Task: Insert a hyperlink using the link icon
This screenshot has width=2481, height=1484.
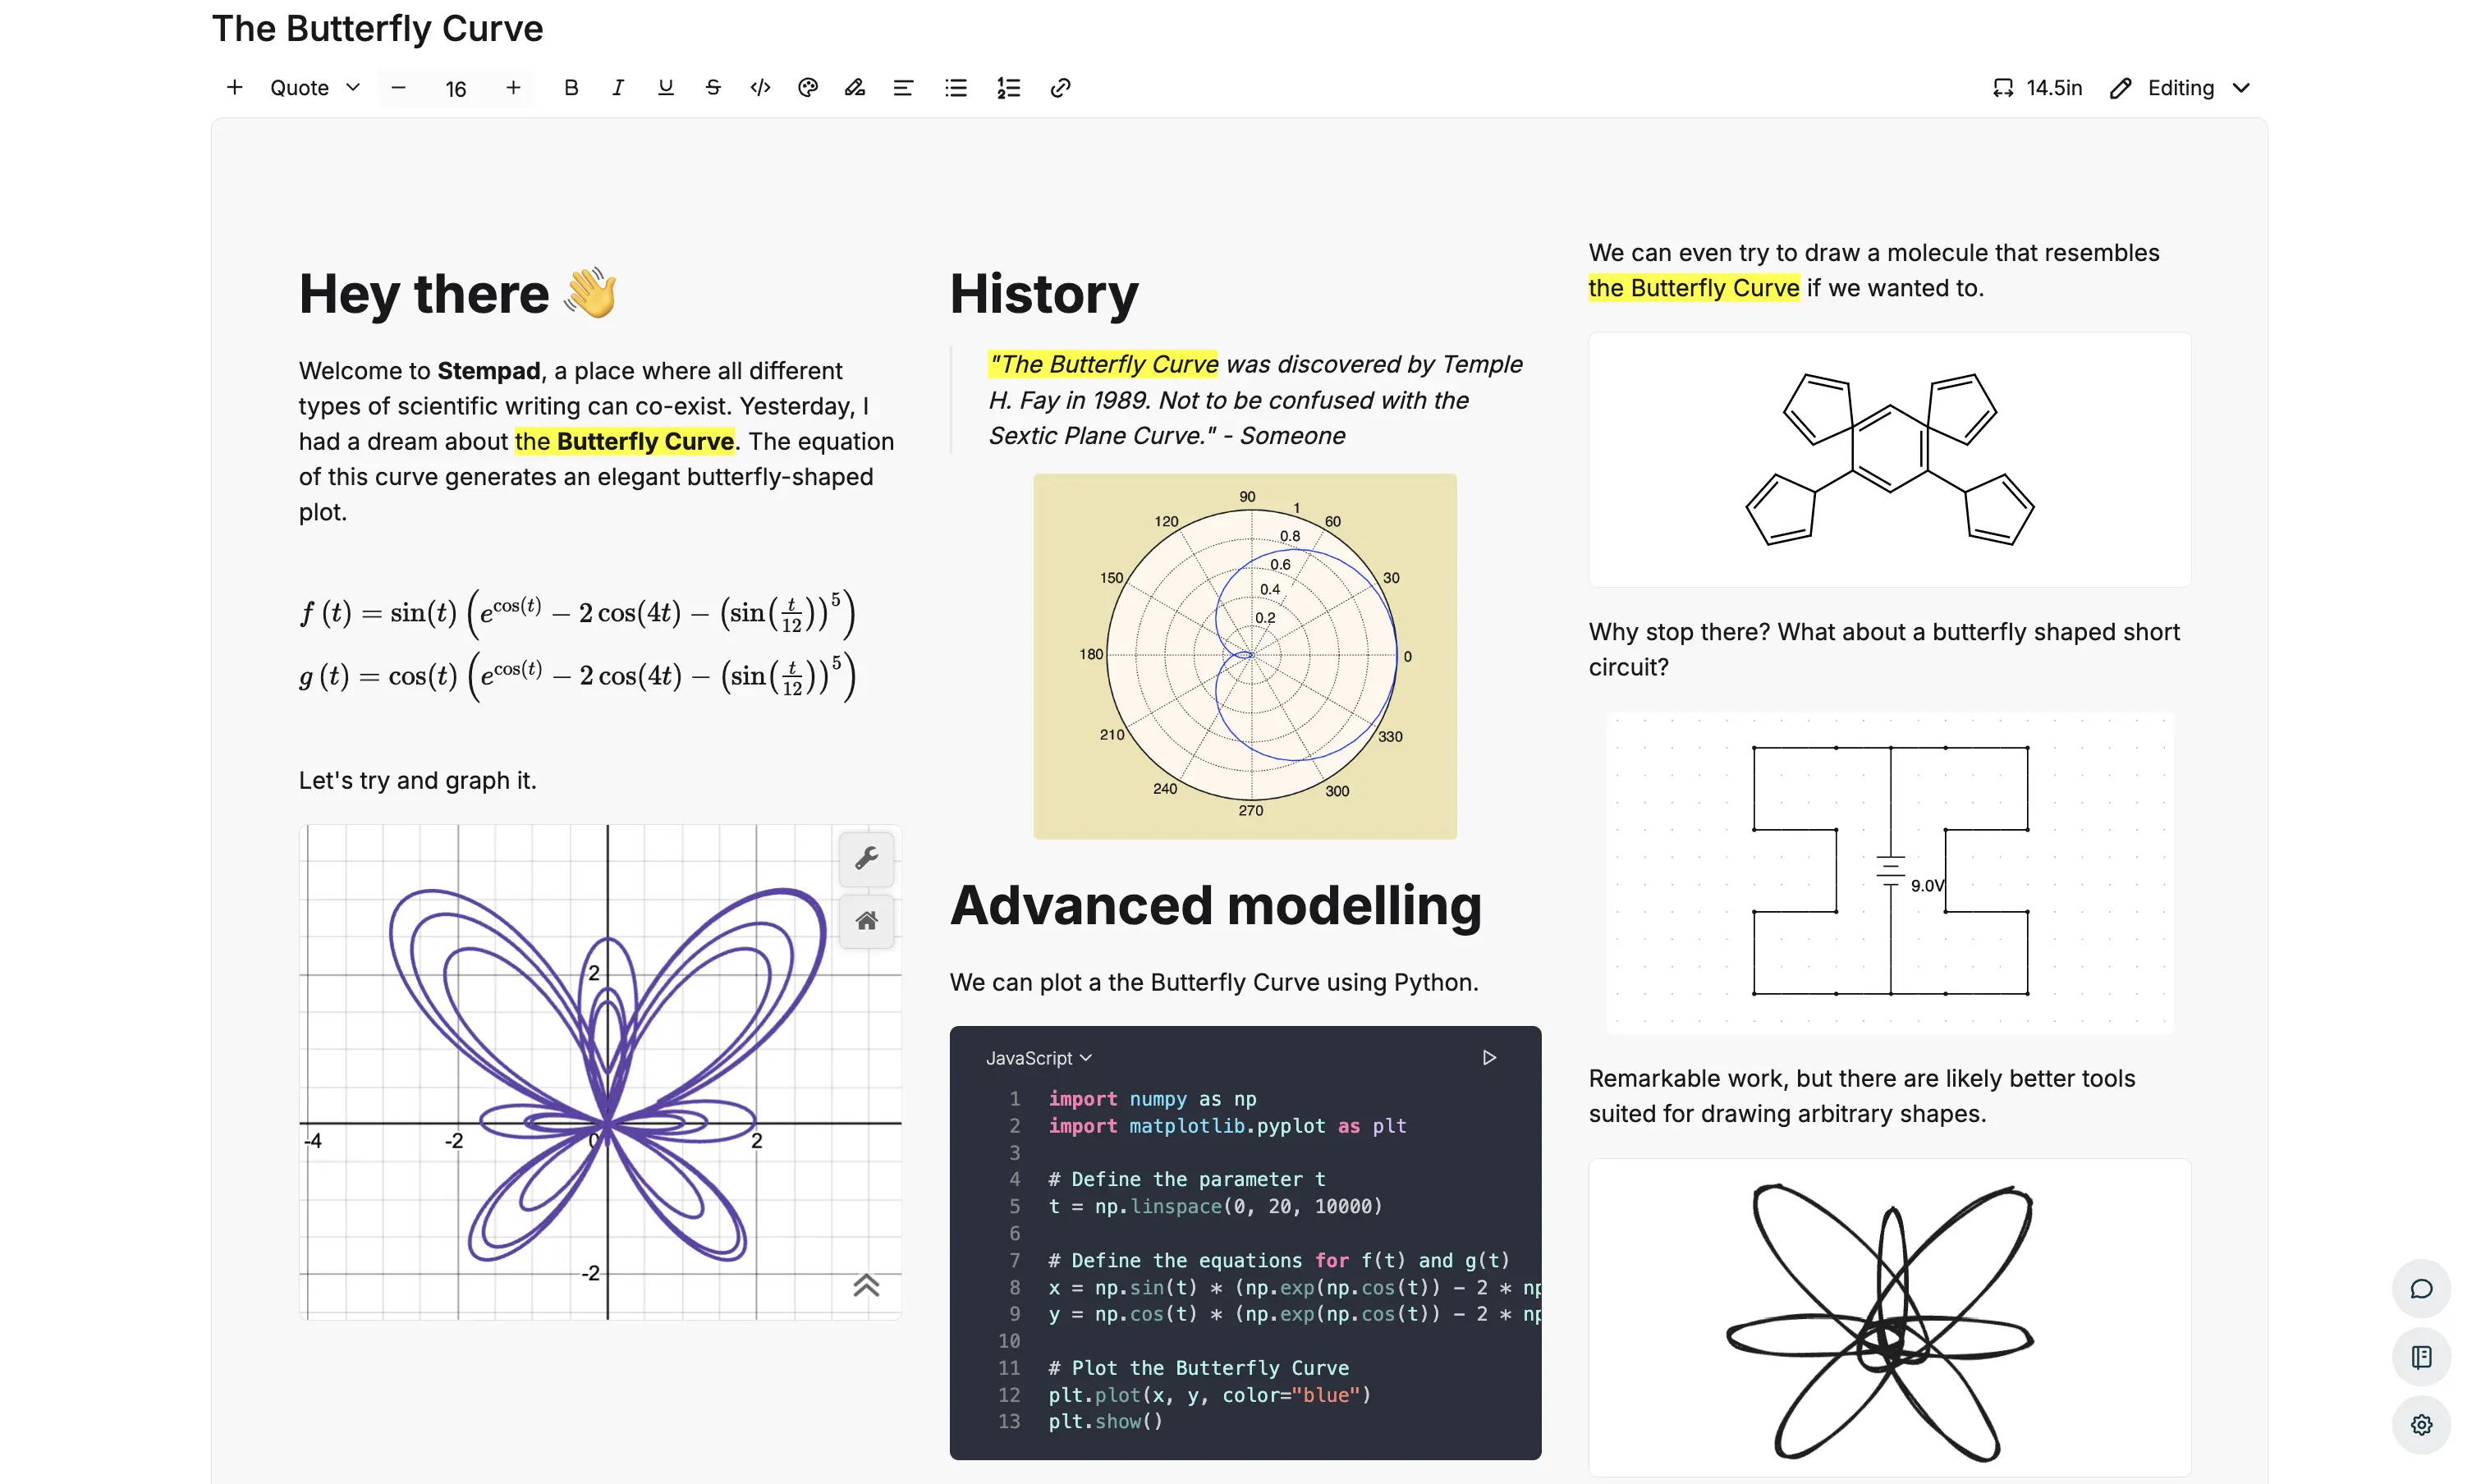Action: [x=1061, y=88]
